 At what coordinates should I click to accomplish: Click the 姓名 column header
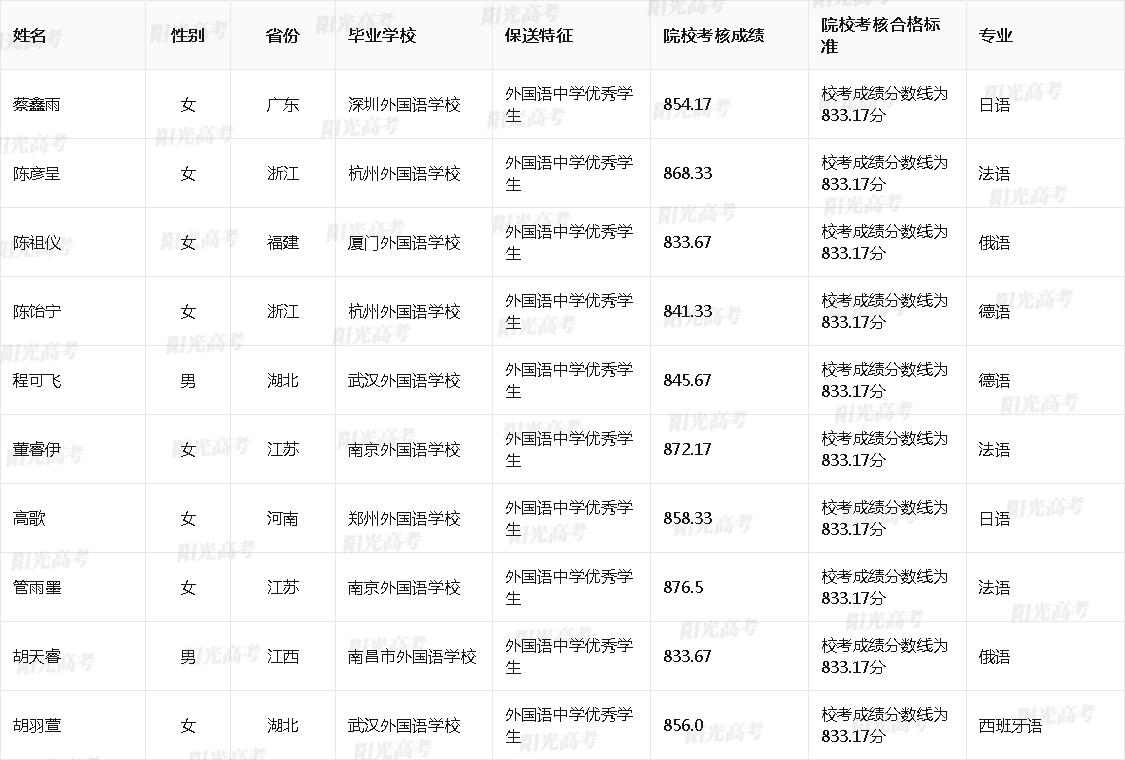[x=29, y=35]
